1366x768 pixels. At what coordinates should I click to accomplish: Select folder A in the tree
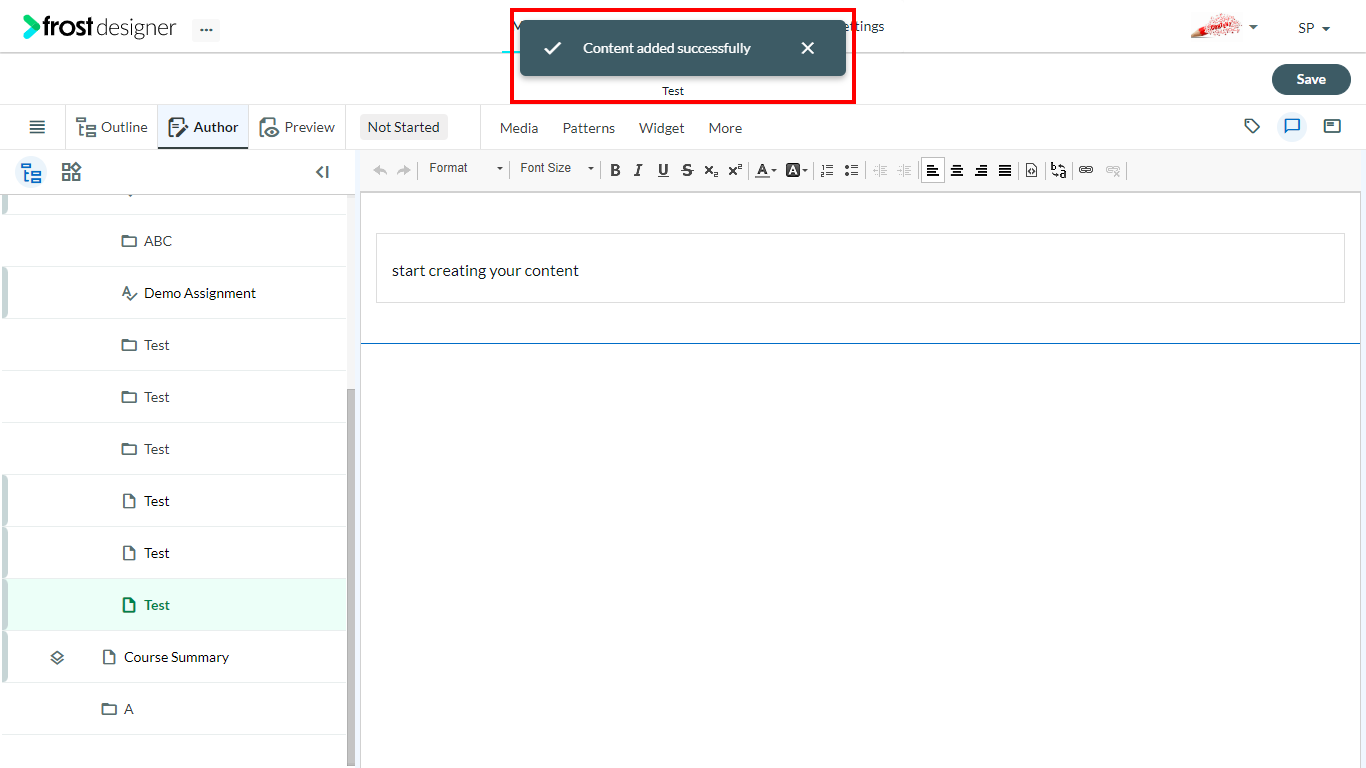point(173,709)
